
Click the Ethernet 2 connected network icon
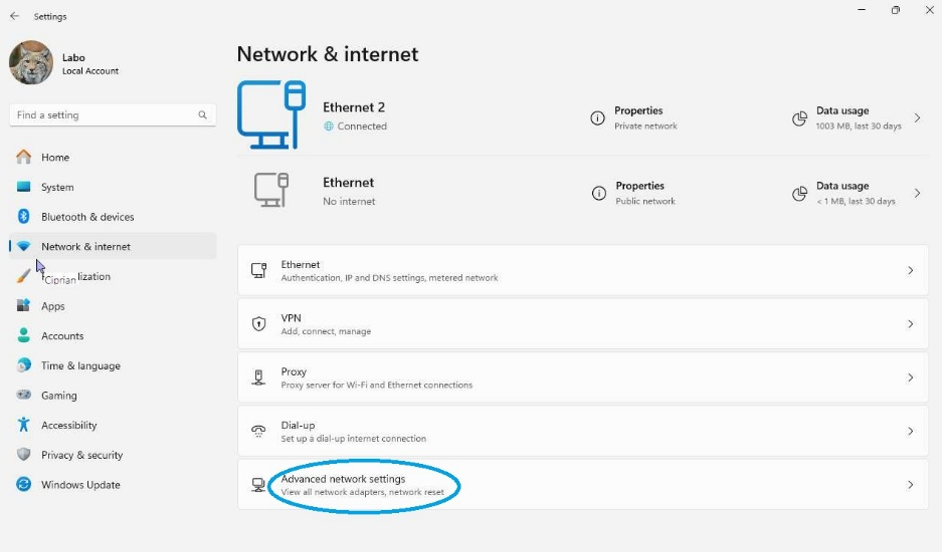271,114
